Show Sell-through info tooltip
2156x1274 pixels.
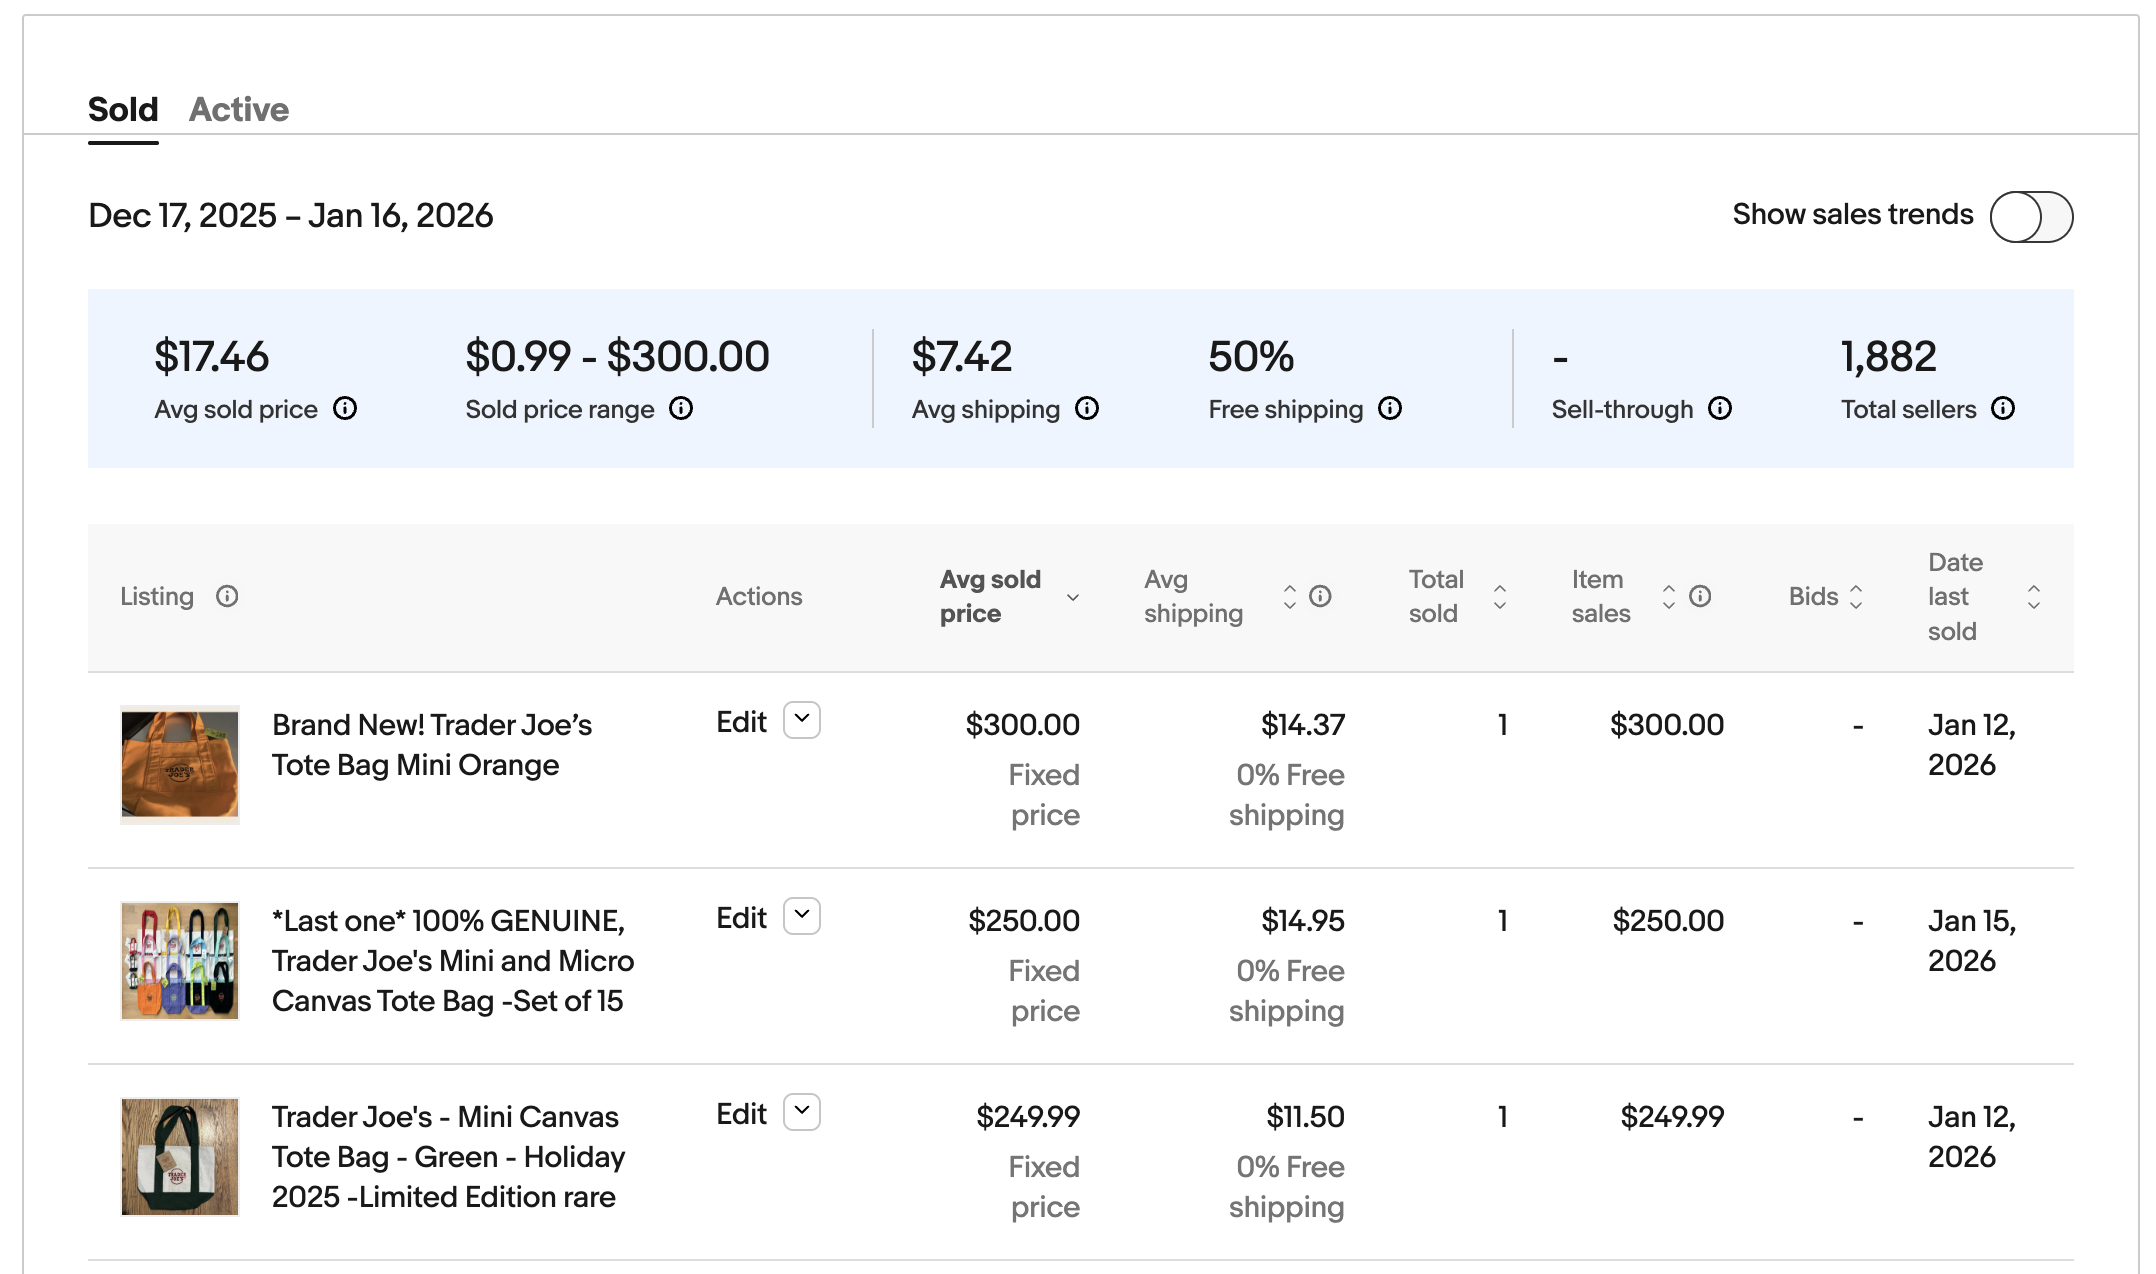1720,408
